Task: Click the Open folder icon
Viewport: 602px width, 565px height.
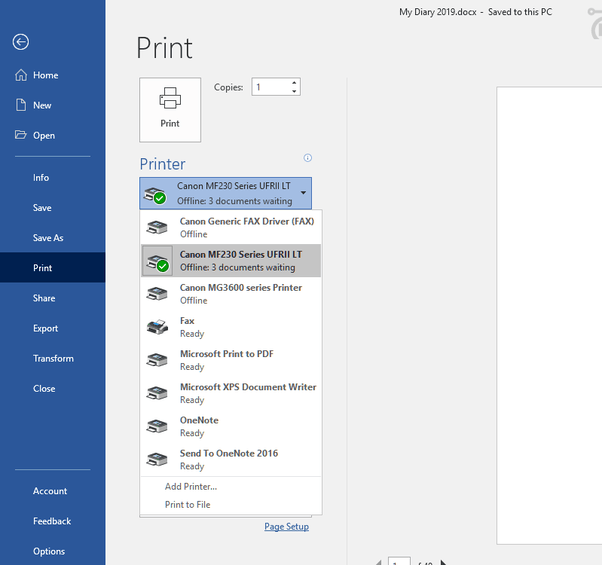Action: (20, 135)
